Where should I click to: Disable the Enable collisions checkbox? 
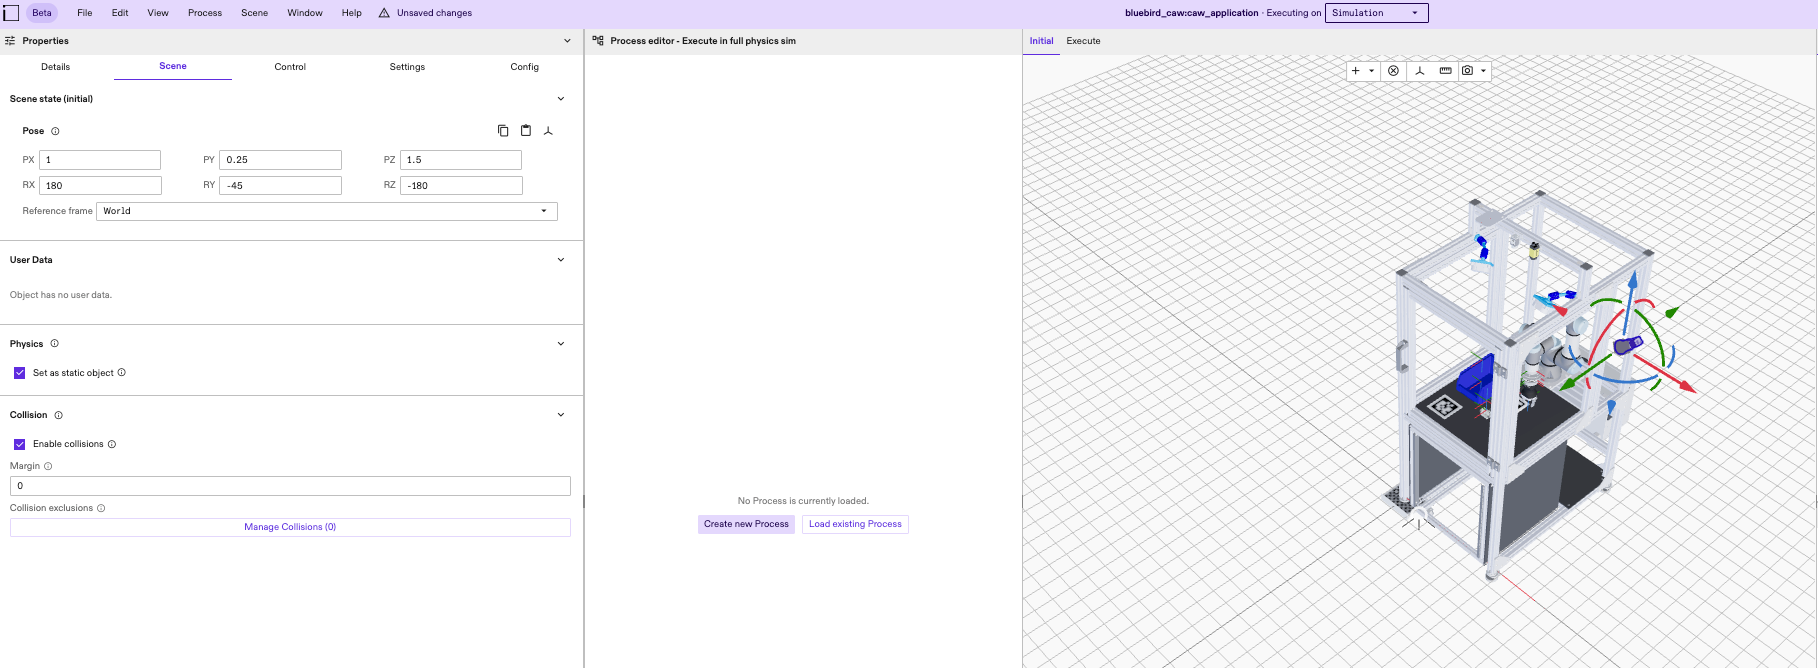[x=20, y=444]
